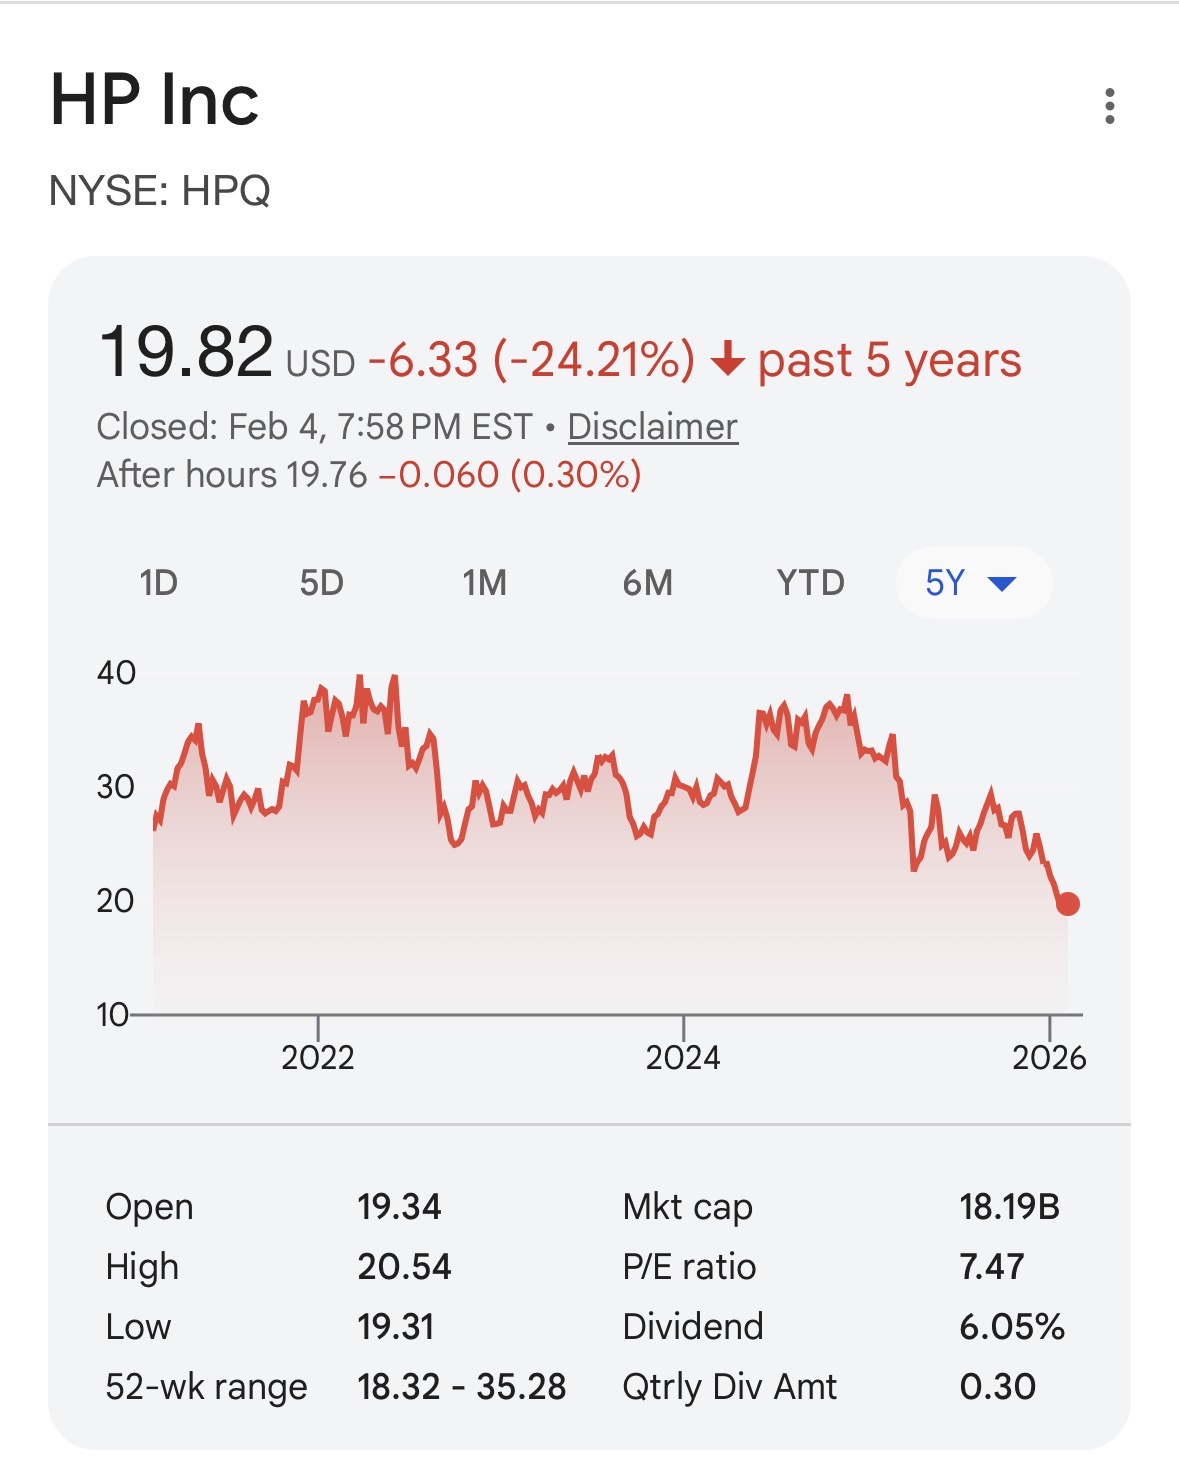Click the 2026 marker on chart axis
This screenshot has height=1470, width=1179.
(x=1048, y=1057)
